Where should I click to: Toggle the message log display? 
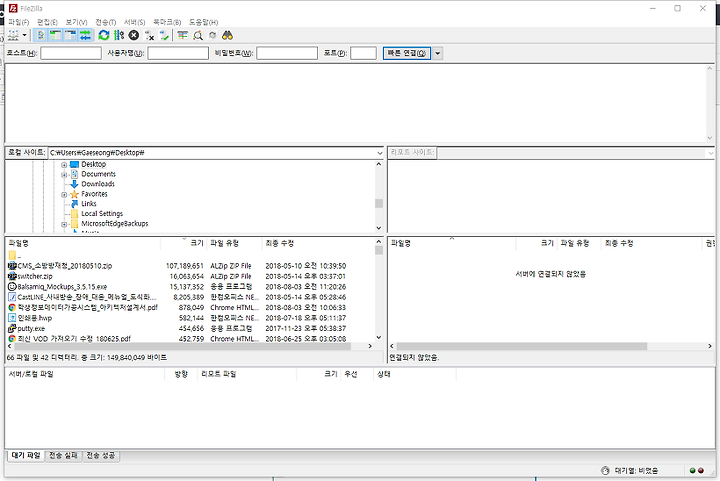pos(40,35)
